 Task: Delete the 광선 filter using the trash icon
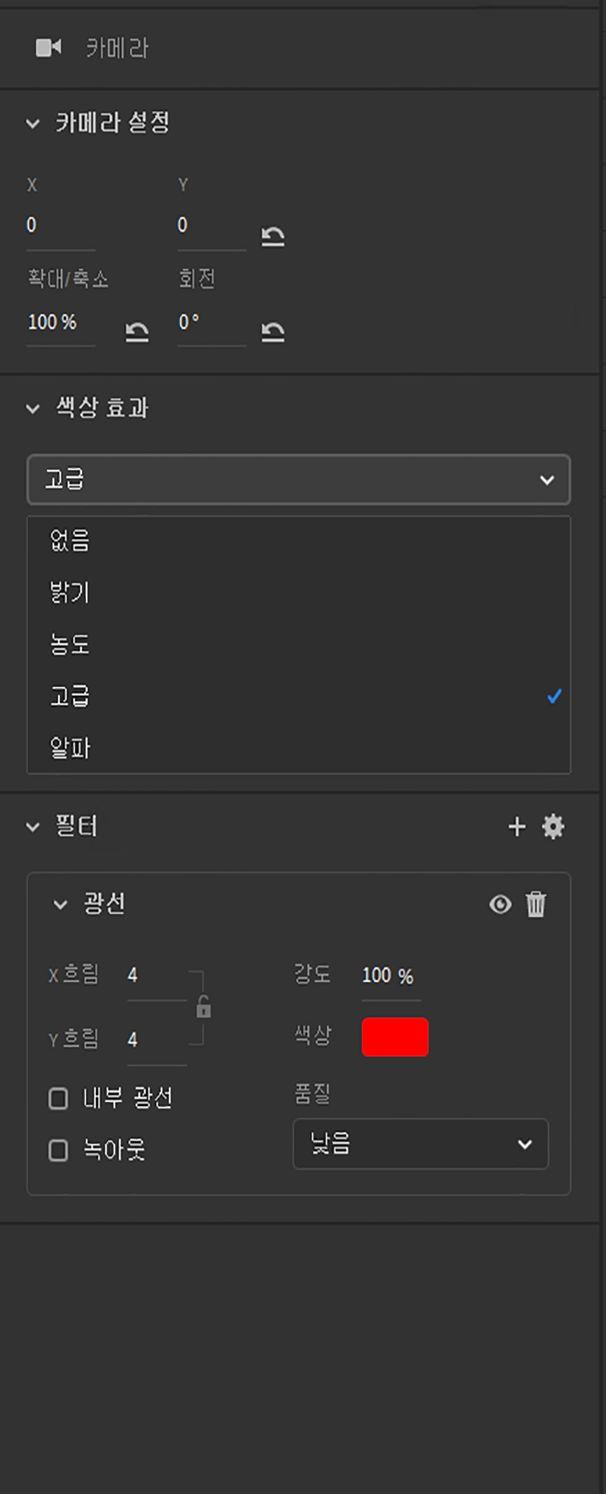tap(536, 905)
